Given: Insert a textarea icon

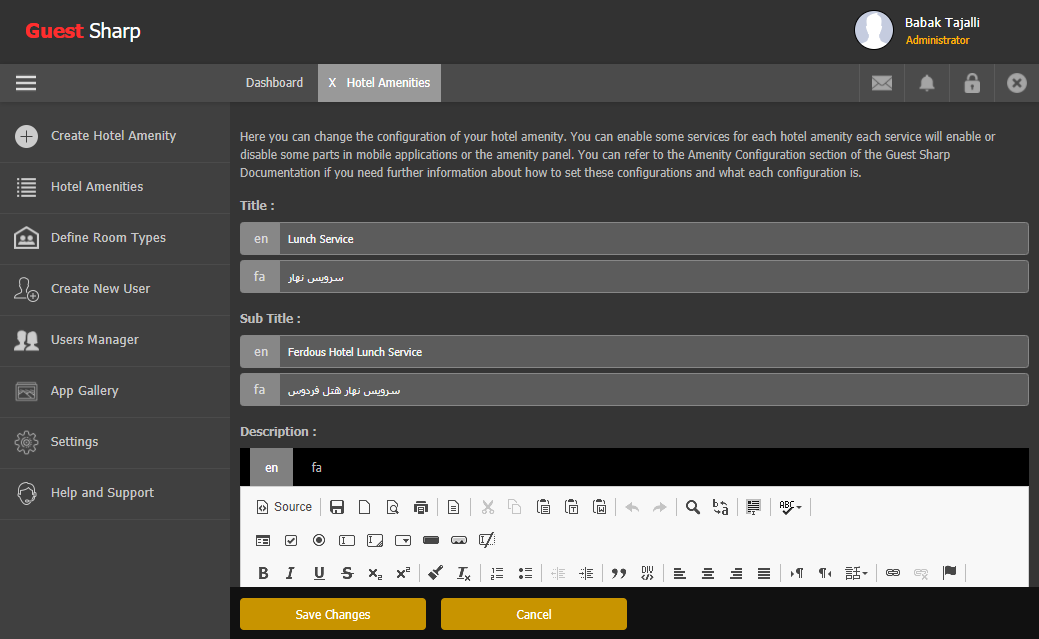Looking at the screenshot, I should coord(375,540).
